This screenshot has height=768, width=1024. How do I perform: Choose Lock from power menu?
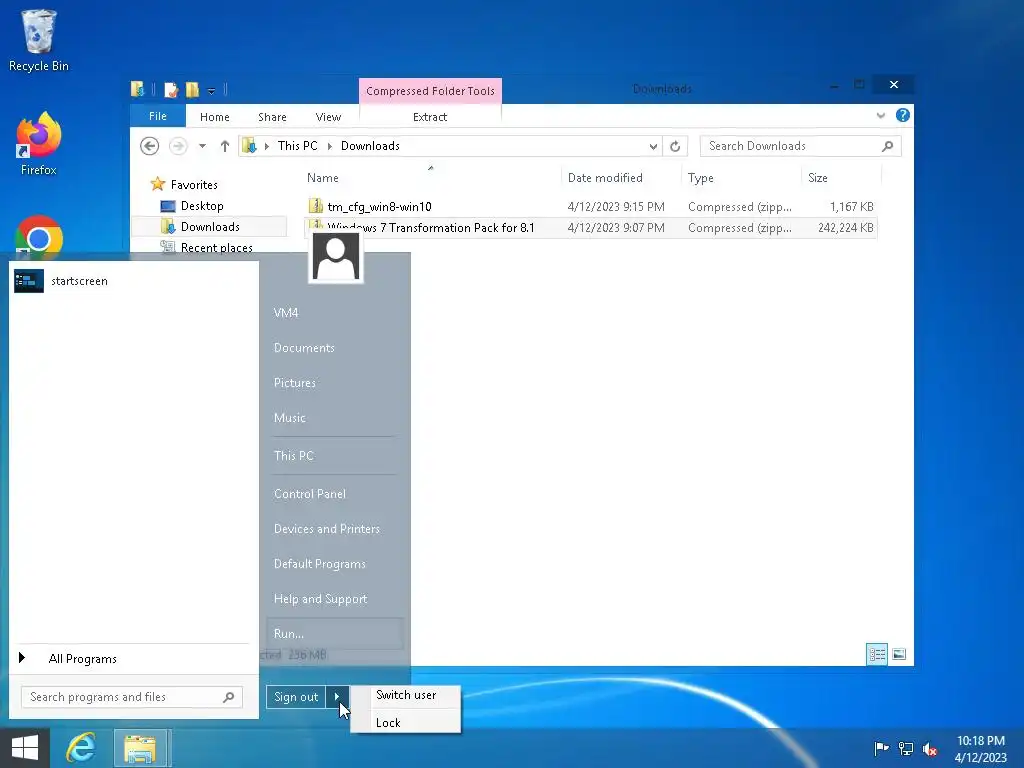pyautogui.click(x=406, y=722)
